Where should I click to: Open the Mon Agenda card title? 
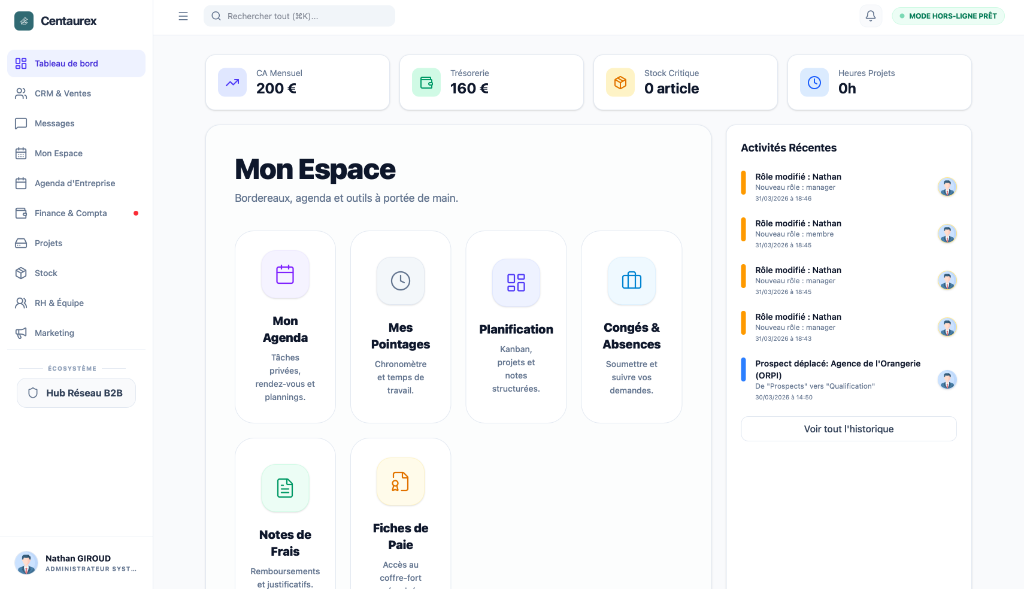285,329
